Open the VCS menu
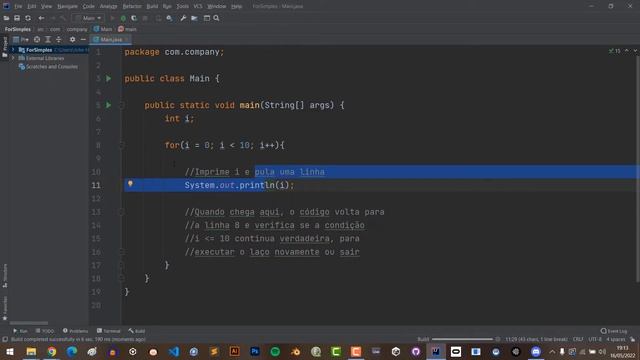 click(x=198, y=6)
